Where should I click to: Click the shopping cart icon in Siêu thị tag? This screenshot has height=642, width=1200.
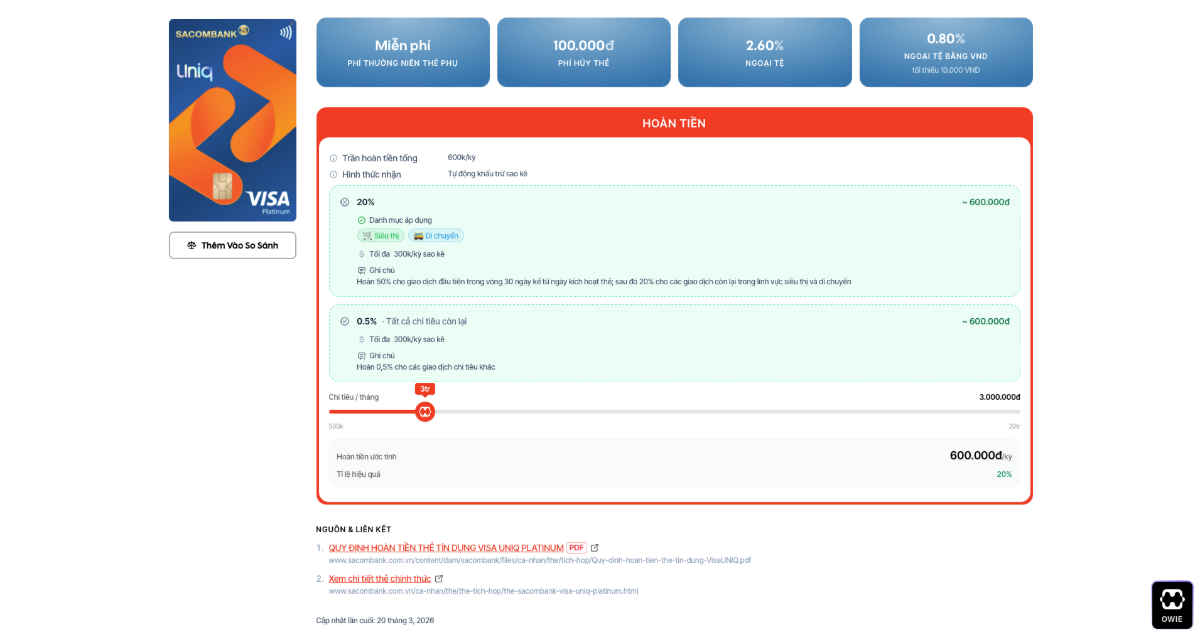click(367, 236)
